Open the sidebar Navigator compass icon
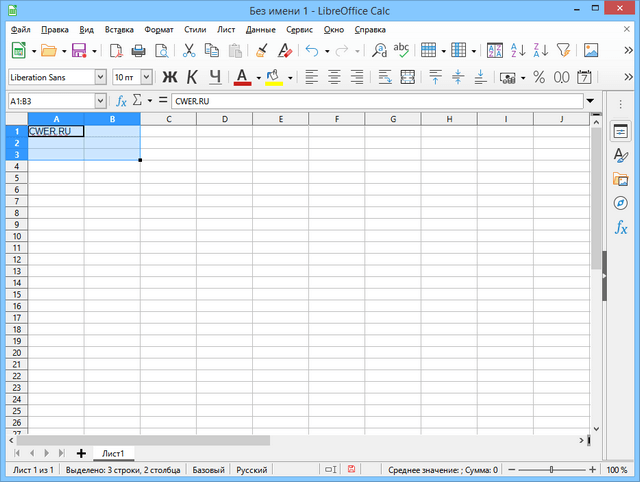 click(x=620, y=203)
